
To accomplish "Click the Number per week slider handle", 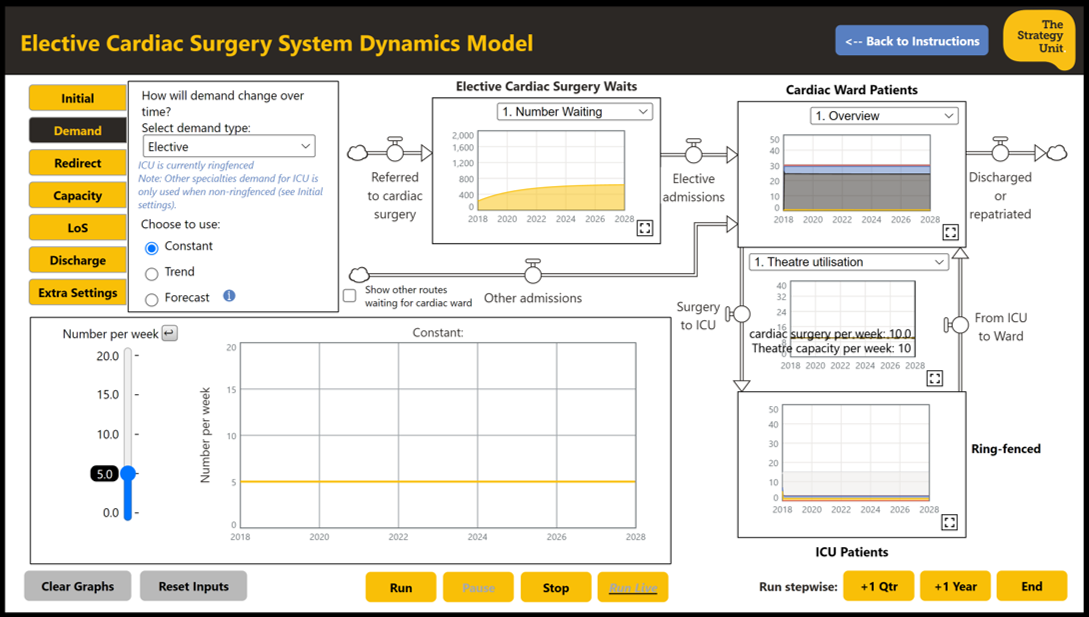I will point(128,474).
